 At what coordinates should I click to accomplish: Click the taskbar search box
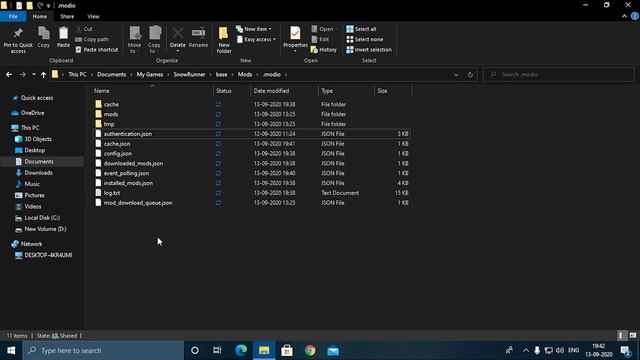click(103, 350)
